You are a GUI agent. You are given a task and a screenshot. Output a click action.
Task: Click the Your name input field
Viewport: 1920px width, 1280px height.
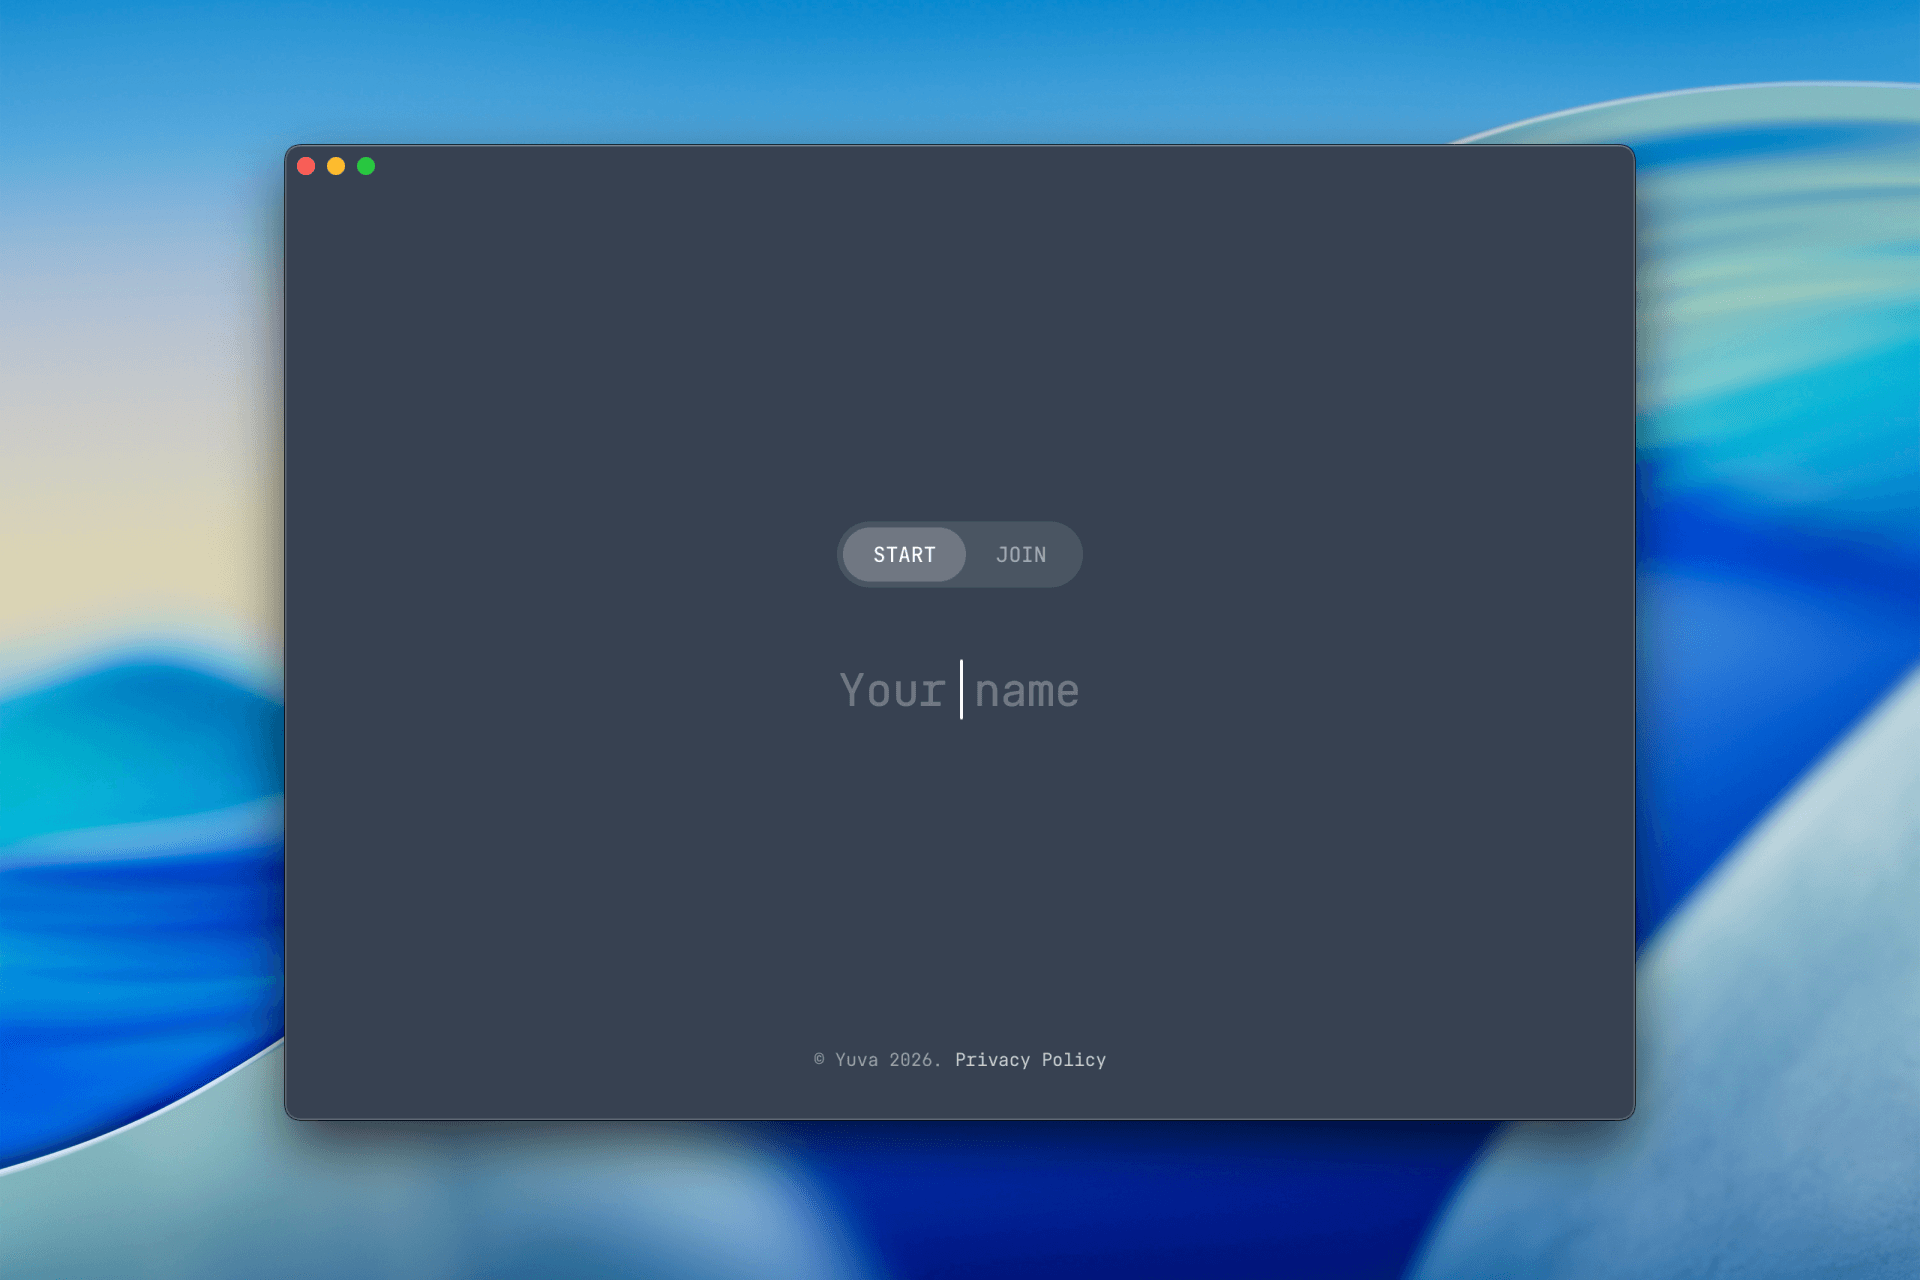(x=959, y=690)
